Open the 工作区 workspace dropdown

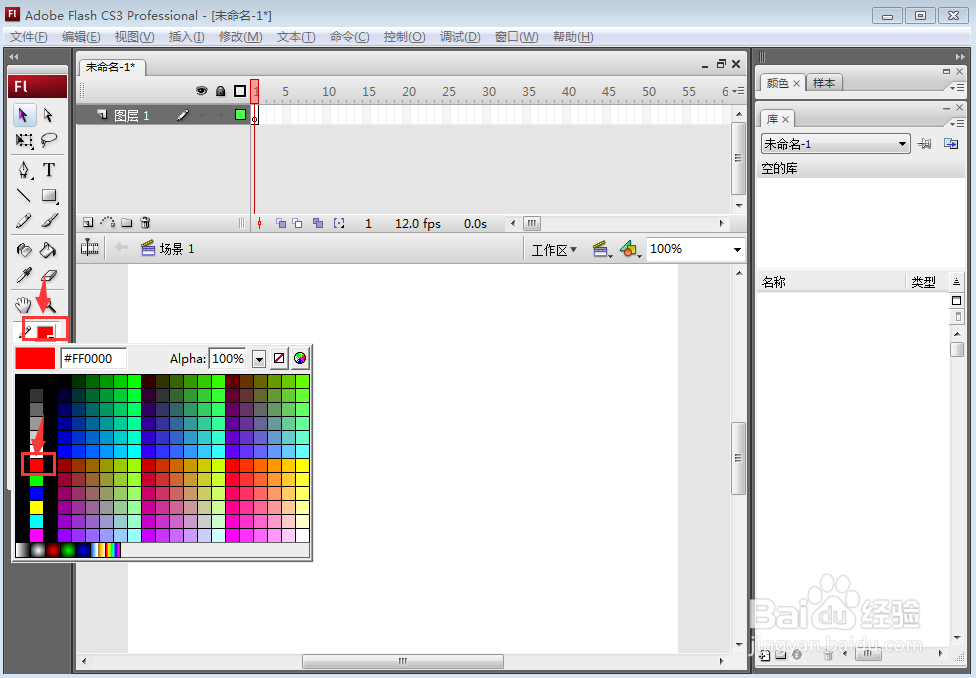(x=554, y=250)
